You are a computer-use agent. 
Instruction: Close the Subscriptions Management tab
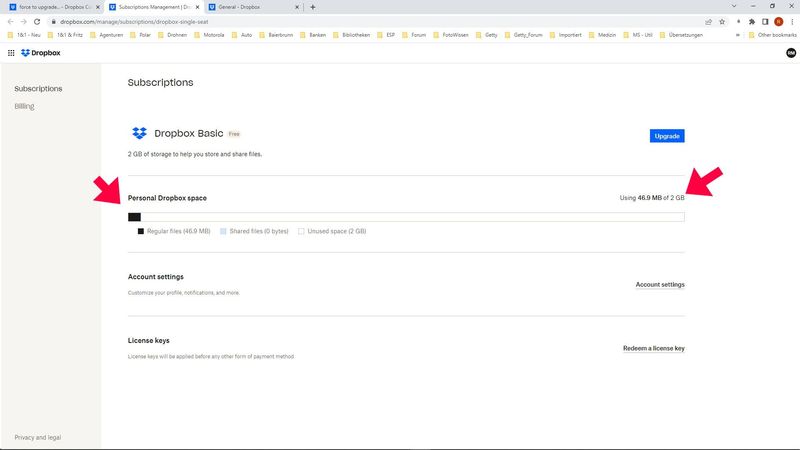(x=197, y=7)
